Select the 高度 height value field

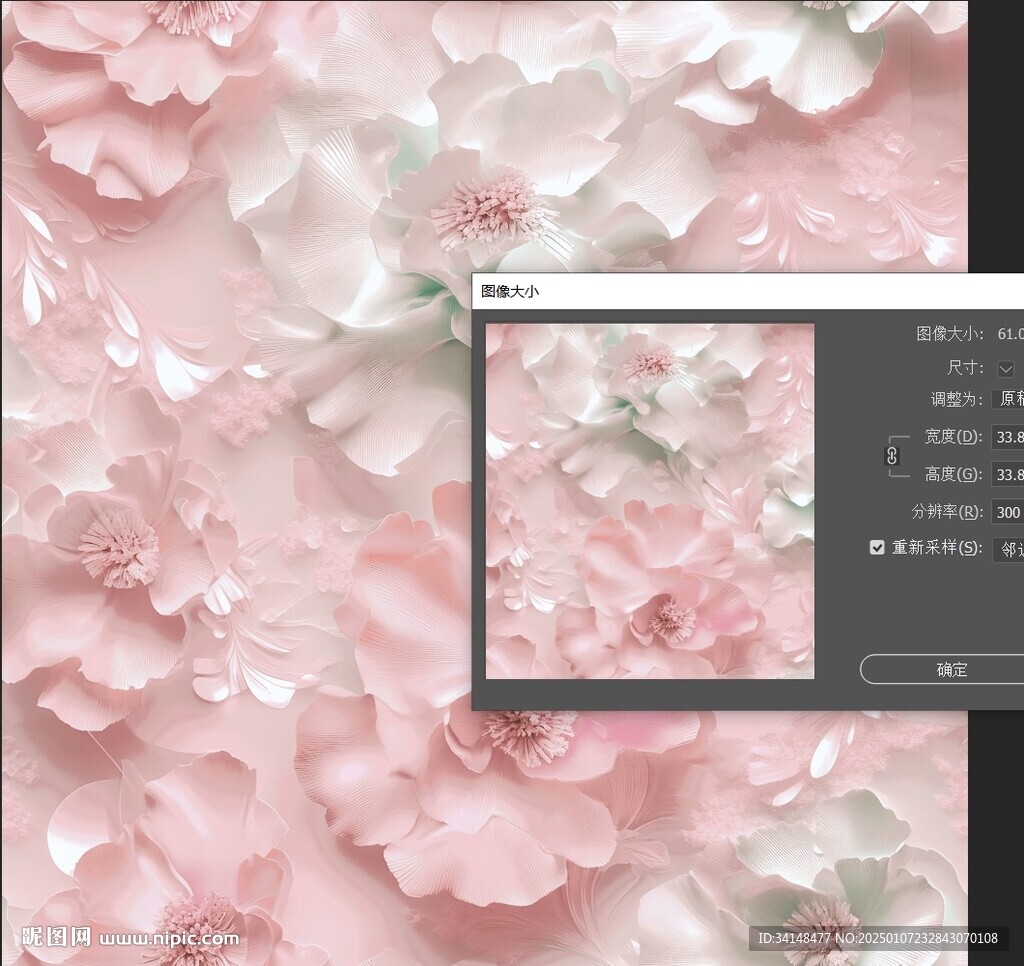click(x=1007, y=474)
